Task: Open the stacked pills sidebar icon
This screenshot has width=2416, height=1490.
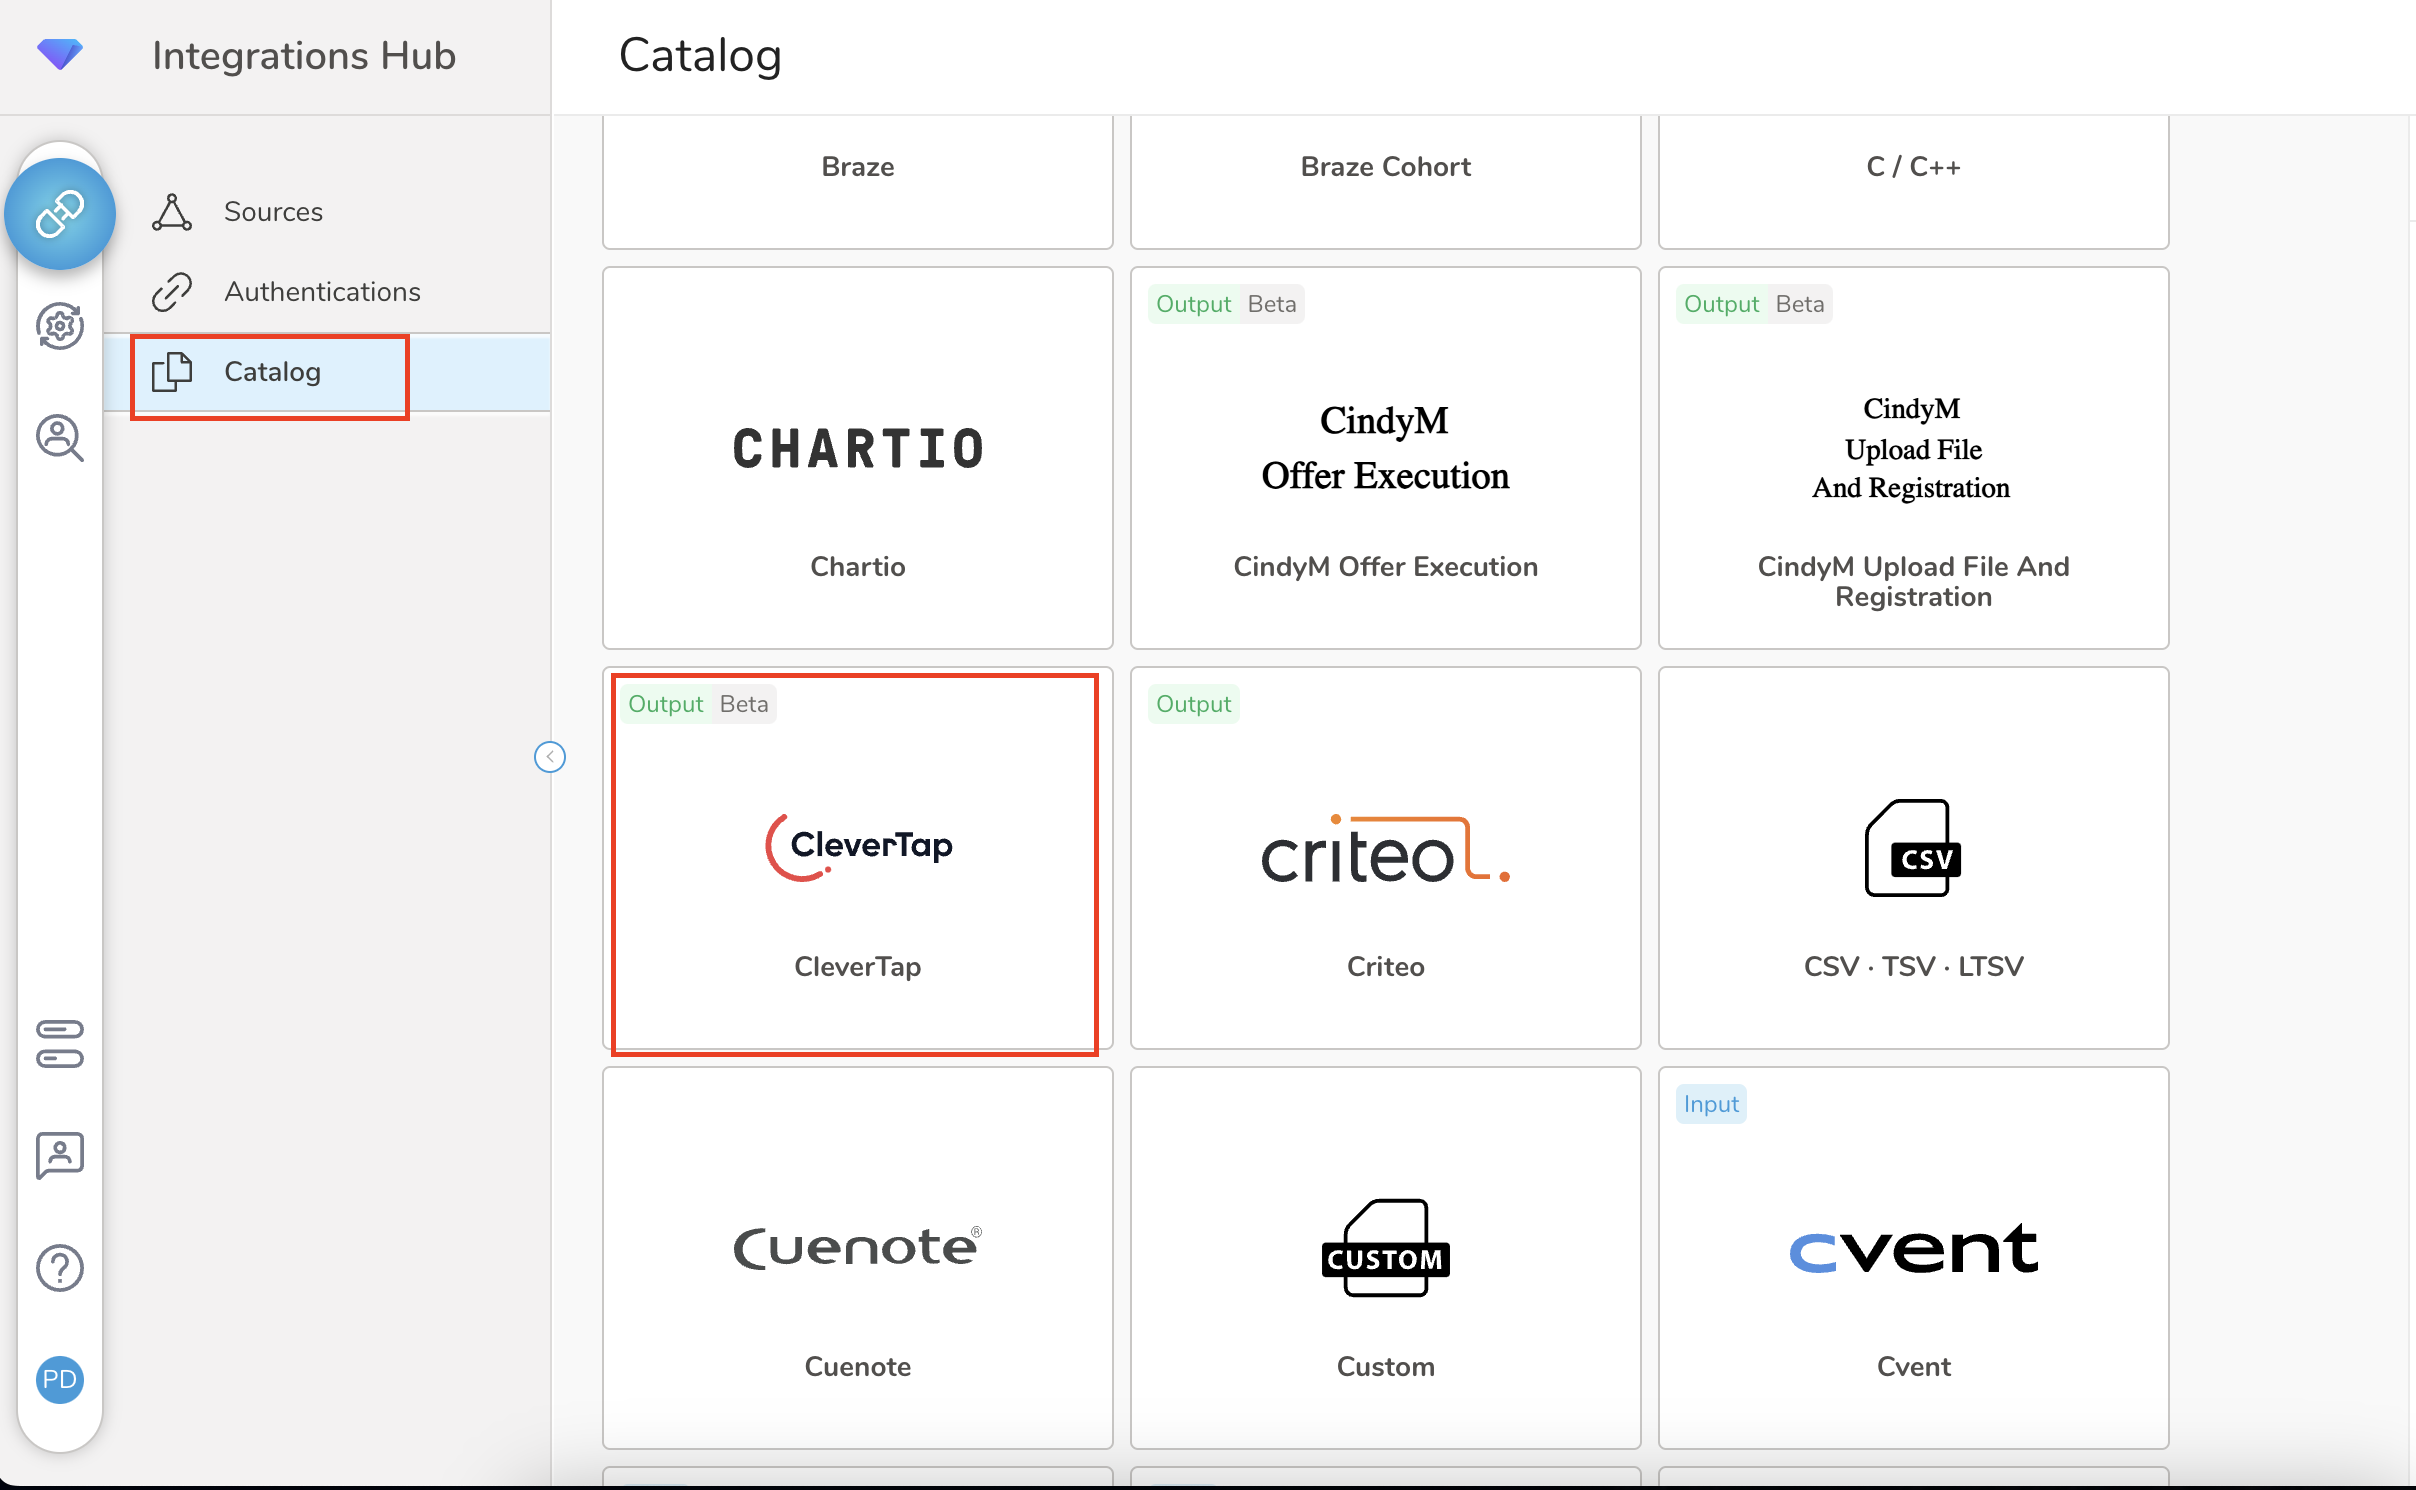Action: (x=60, y=1044)
